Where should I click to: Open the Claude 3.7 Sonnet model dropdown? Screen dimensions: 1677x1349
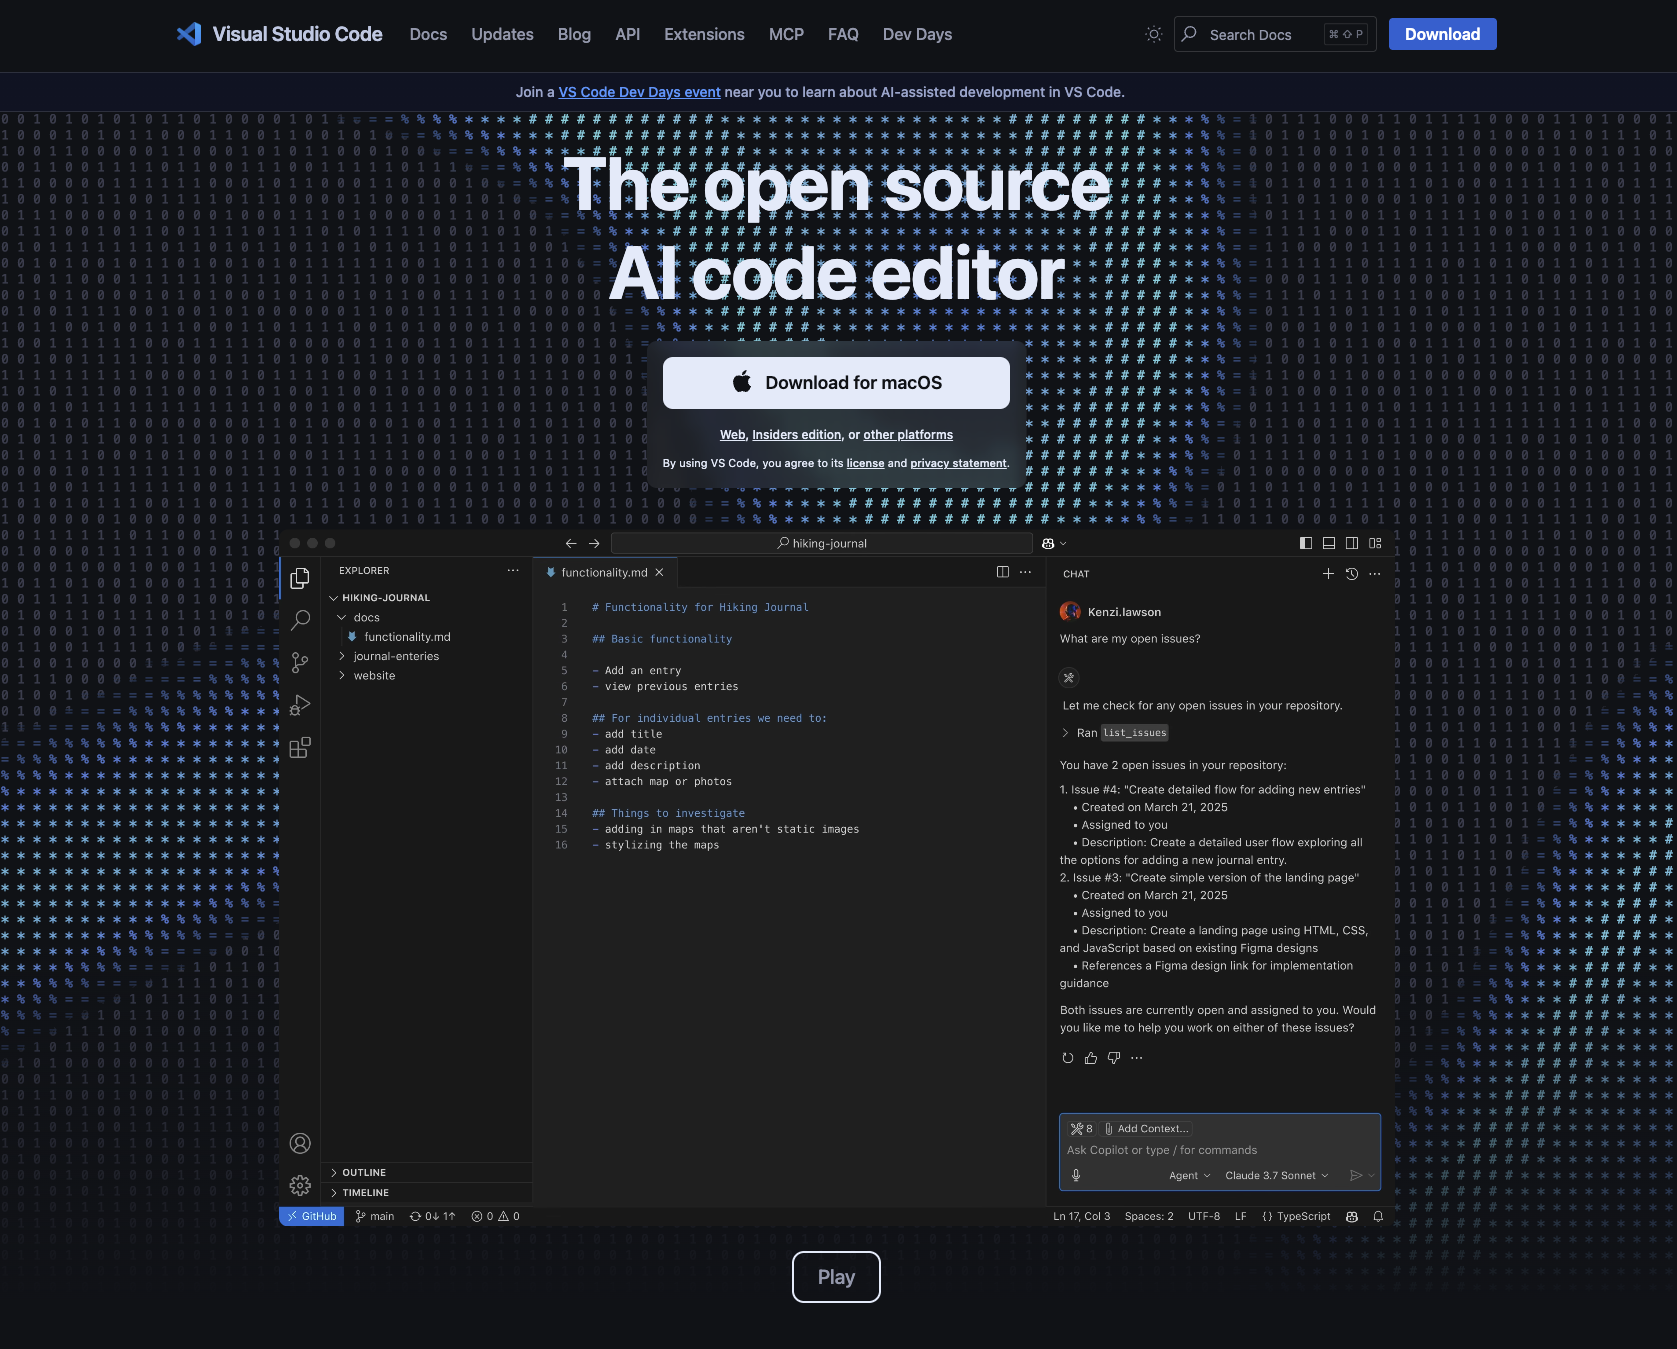pyautogui.click(x=1277, y=1175)
